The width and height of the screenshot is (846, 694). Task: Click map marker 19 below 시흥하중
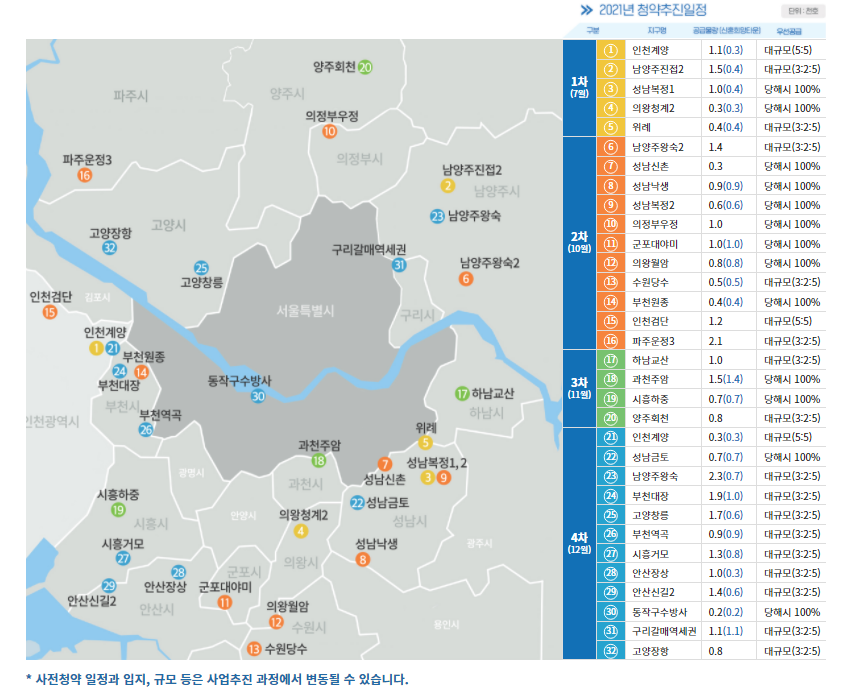[118, 509]
